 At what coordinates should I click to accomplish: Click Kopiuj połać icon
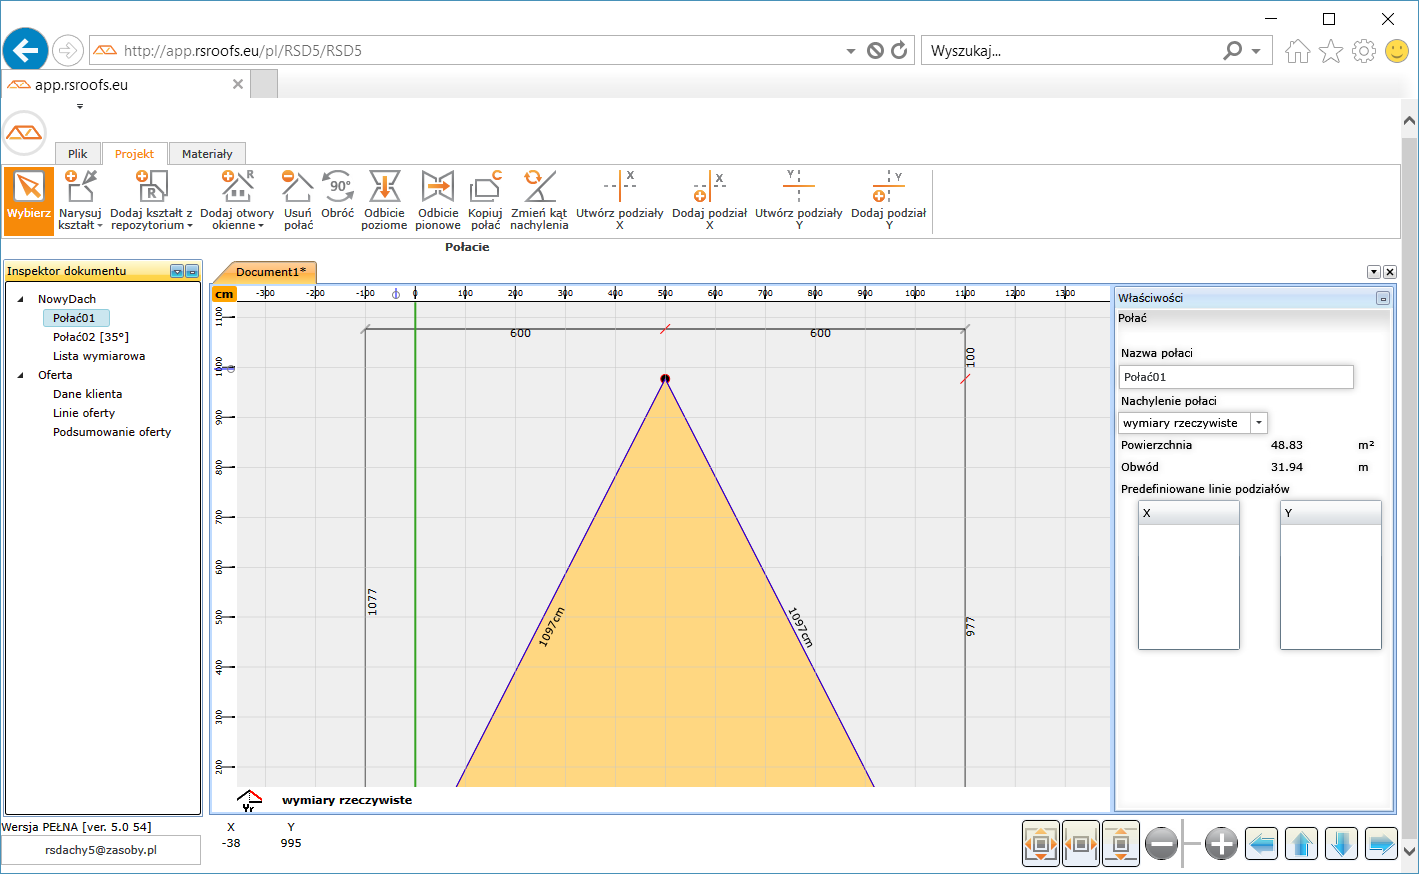(x=485, y=200)
